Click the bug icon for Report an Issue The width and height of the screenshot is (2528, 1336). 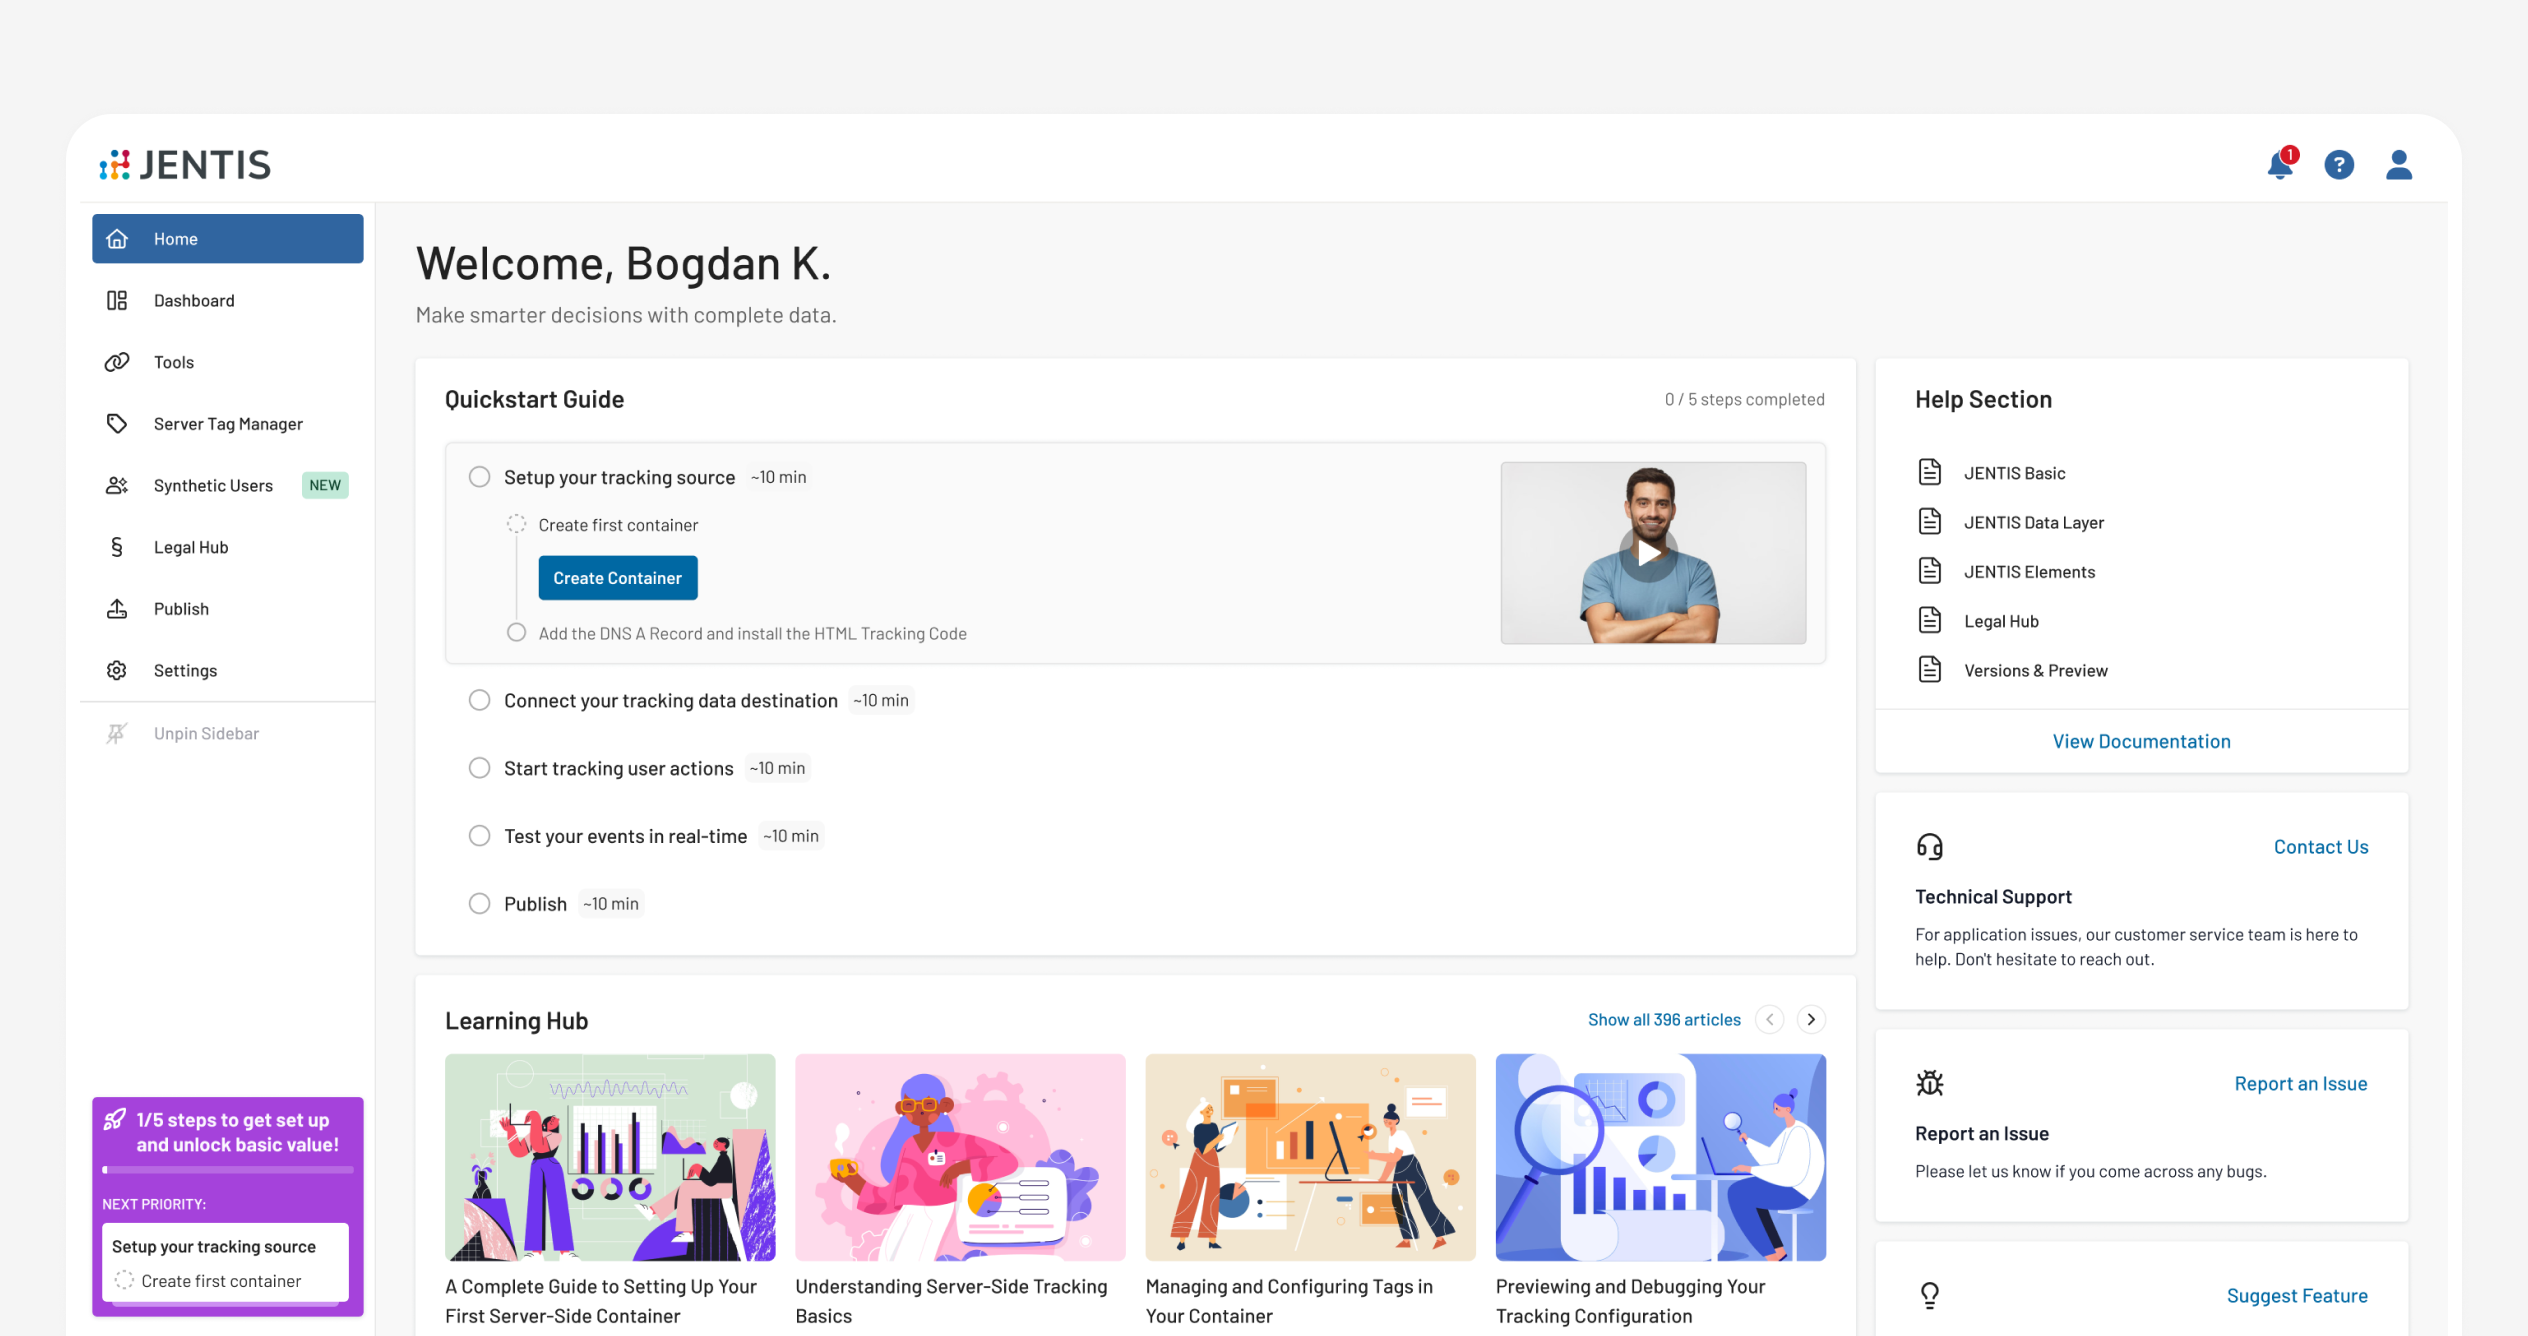(x=1929, y=1083)
